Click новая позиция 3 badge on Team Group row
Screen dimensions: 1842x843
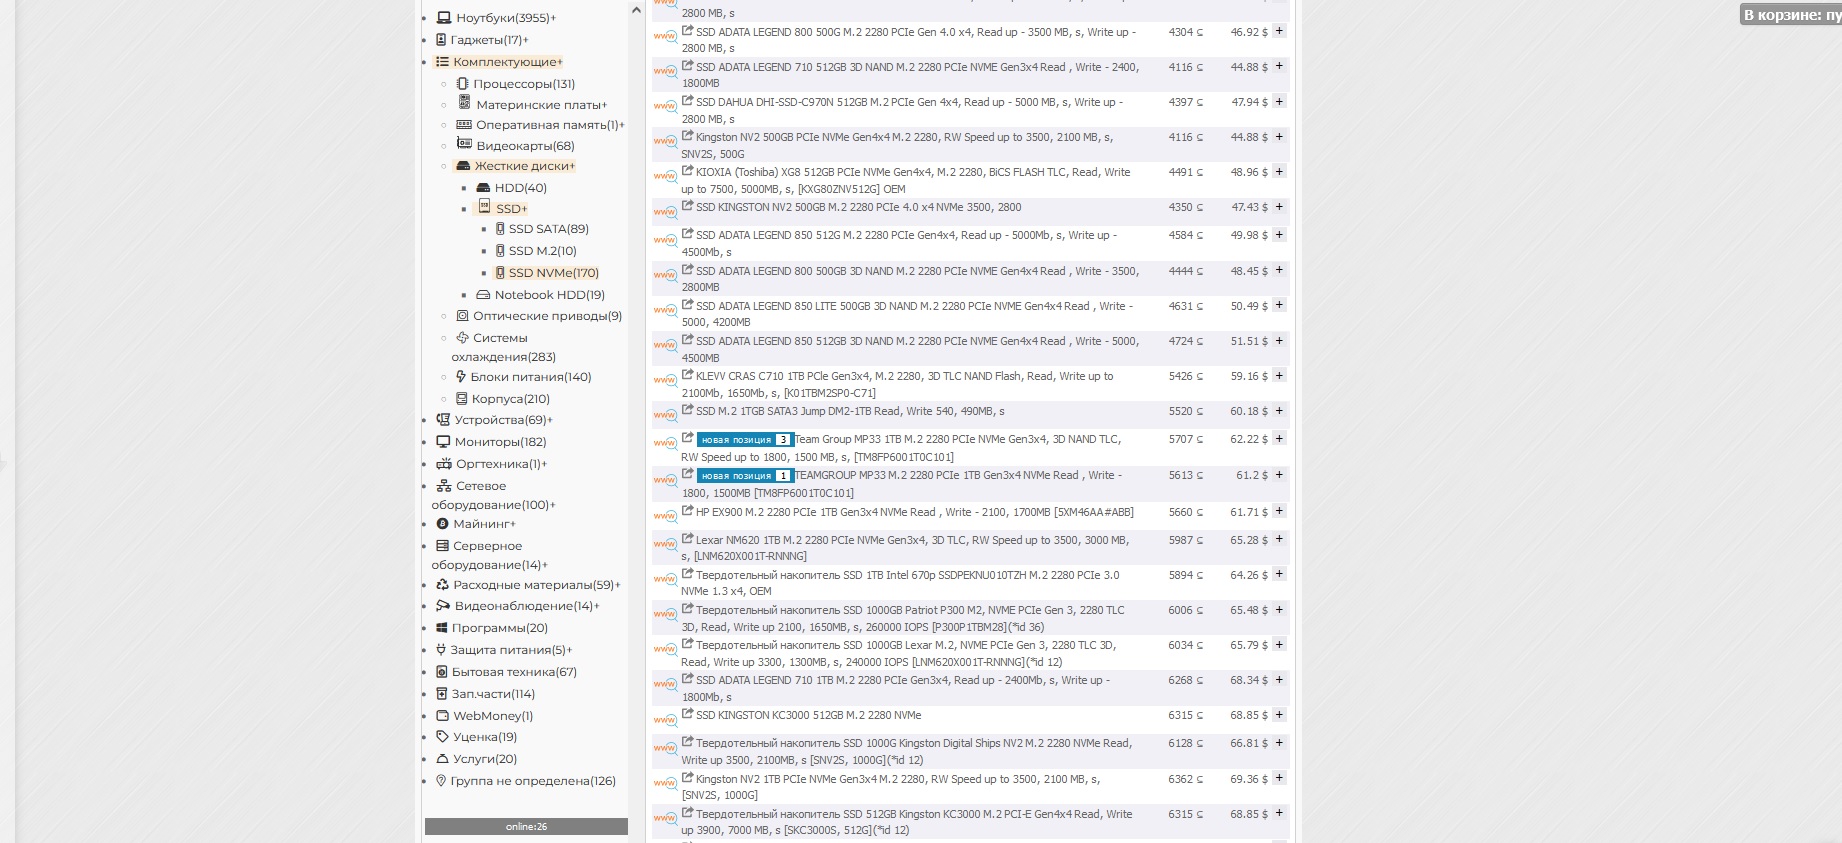coord(745,440)
